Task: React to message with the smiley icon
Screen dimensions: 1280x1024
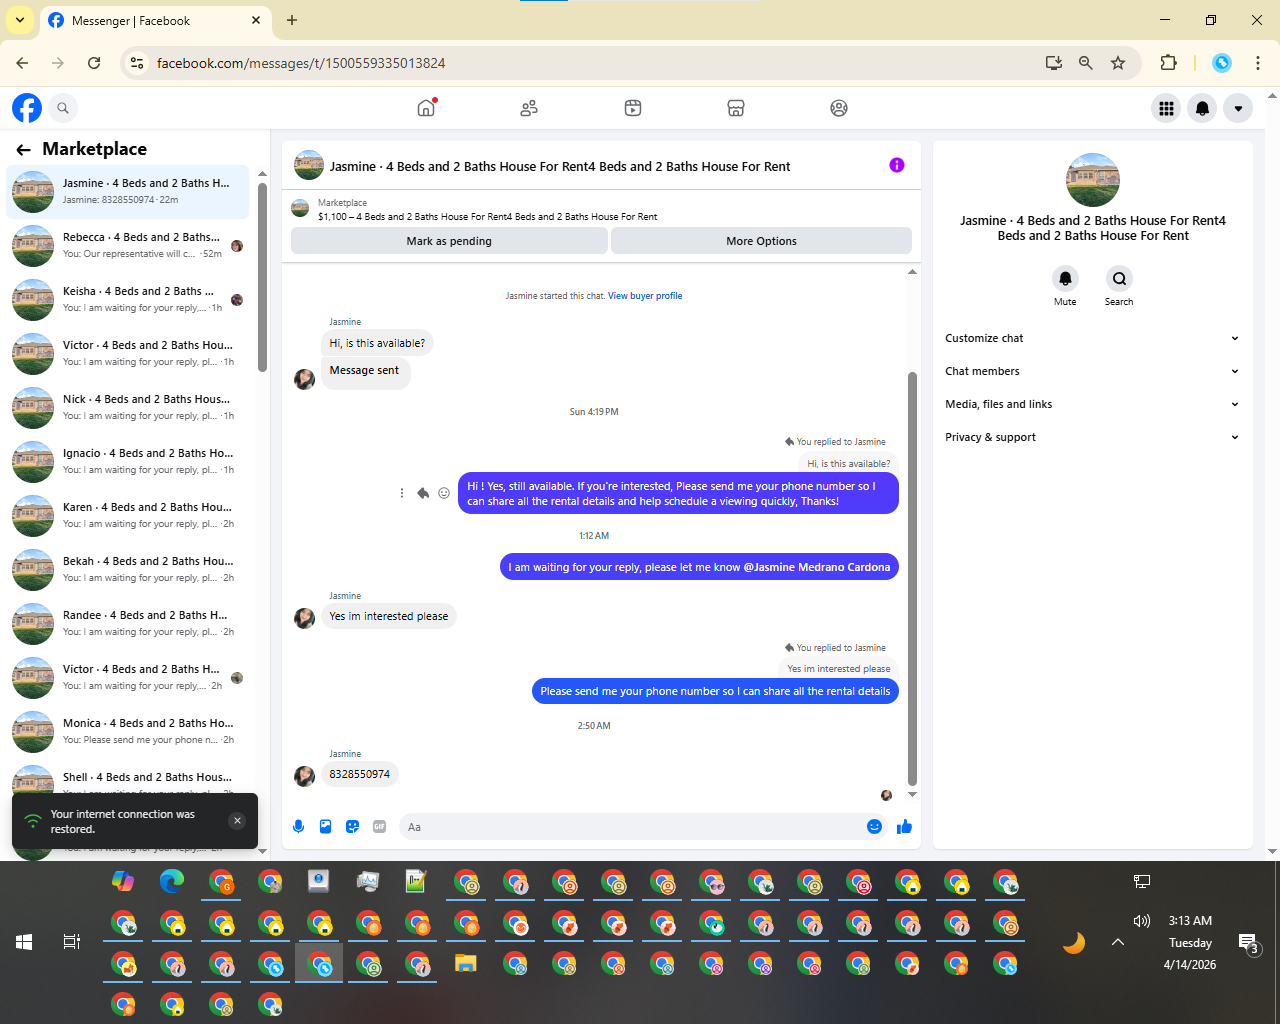Action: point(444,493)
